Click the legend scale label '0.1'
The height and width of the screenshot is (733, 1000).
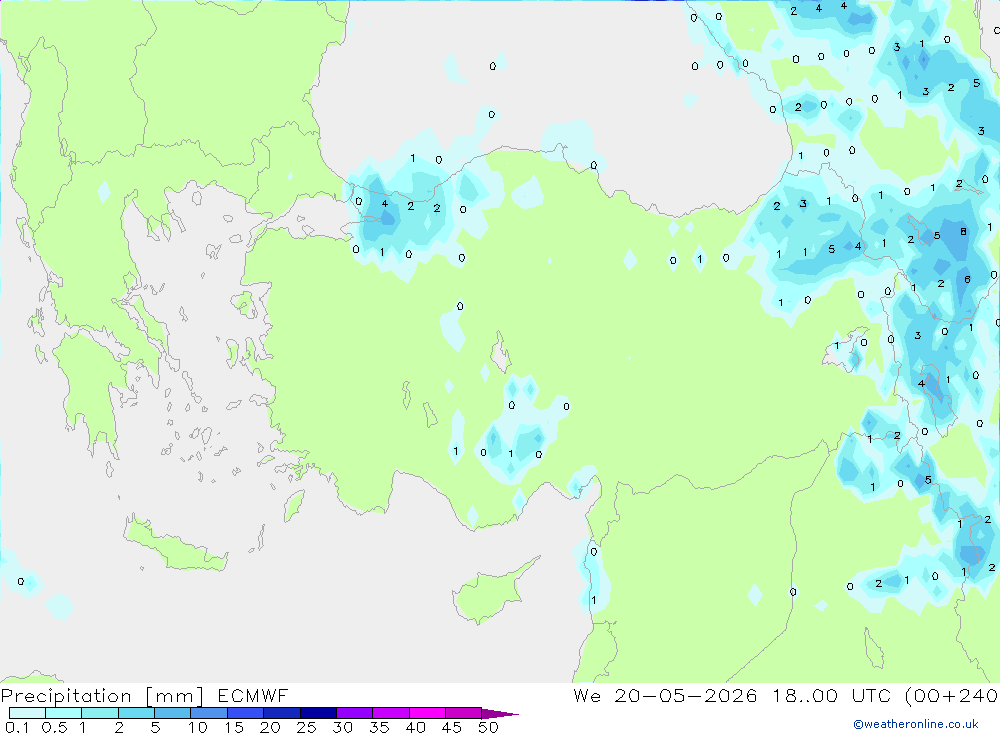(17, 727)
